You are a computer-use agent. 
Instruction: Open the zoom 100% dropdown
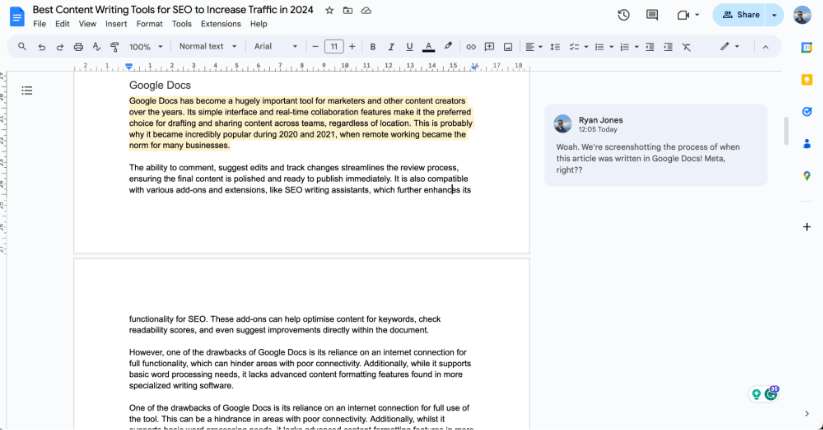145,47
